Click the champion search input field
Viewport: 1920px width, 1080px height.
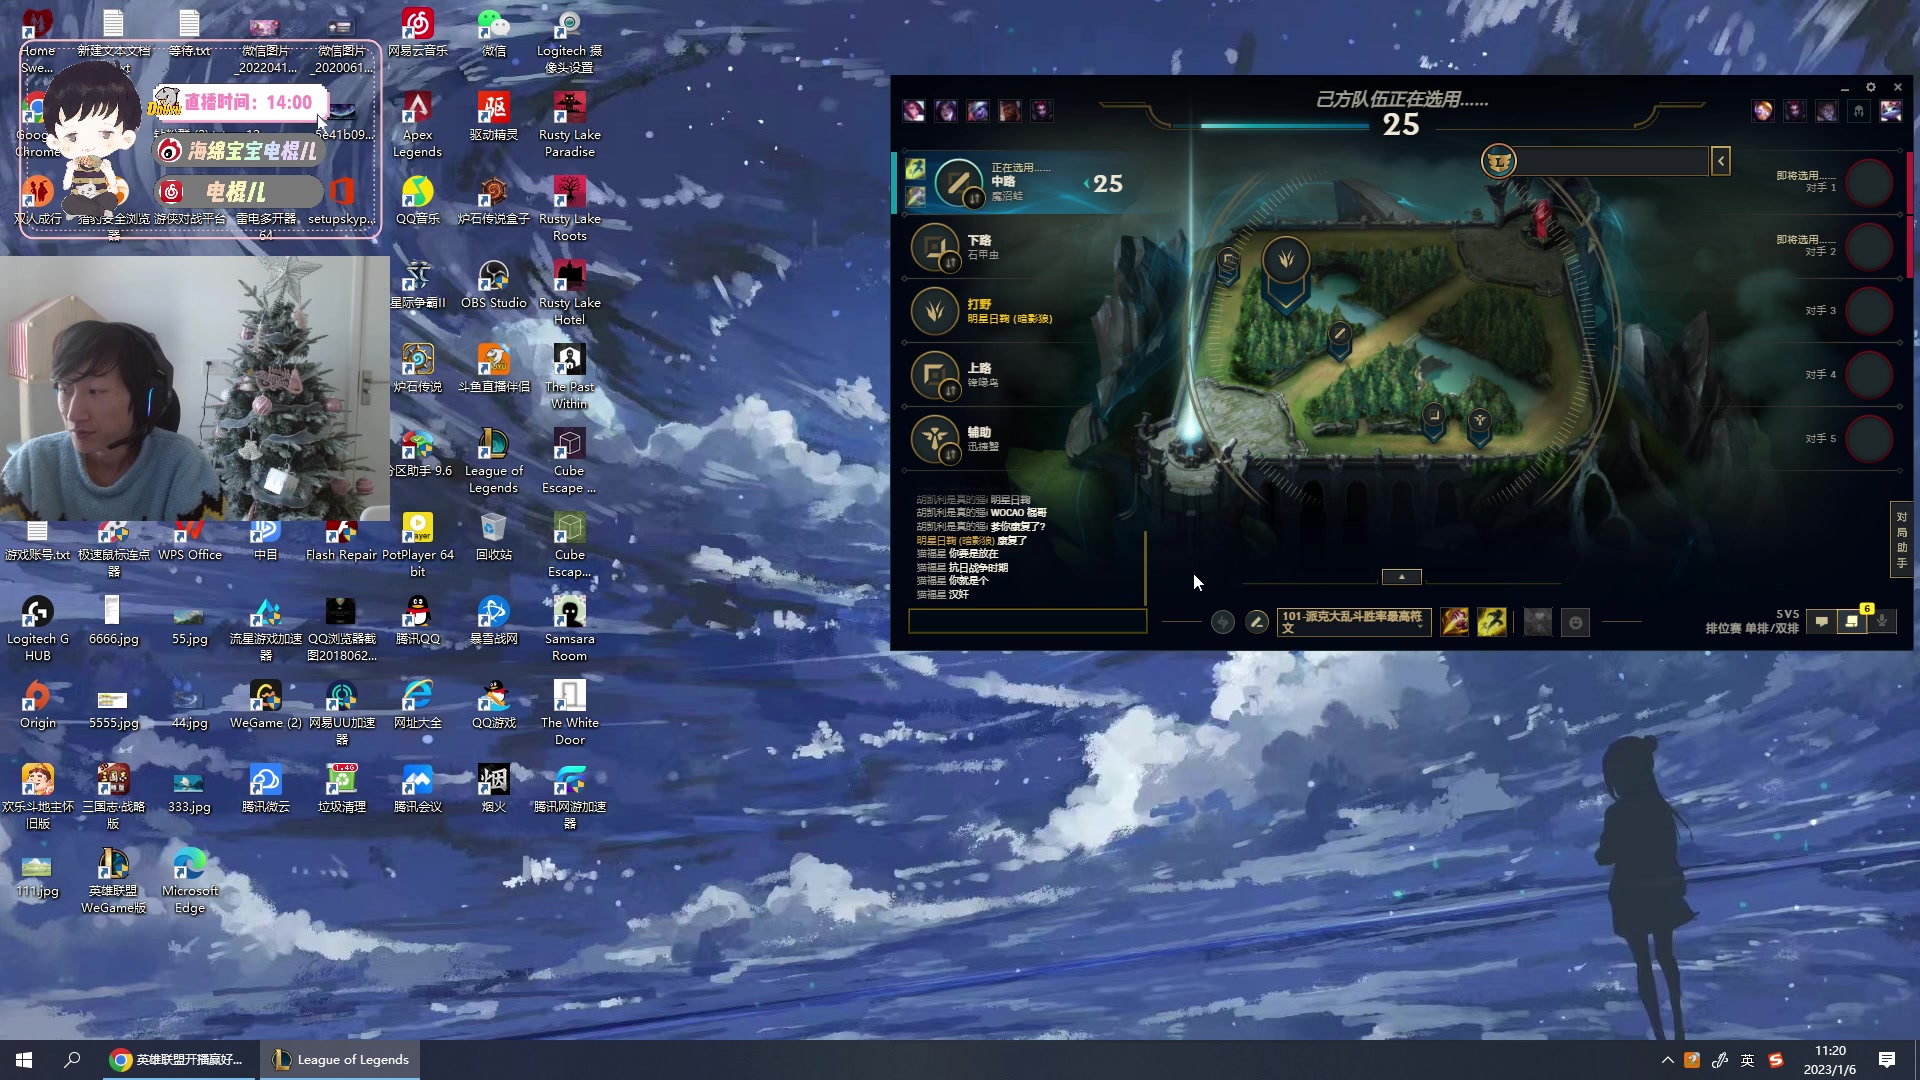coord(1612,161)
